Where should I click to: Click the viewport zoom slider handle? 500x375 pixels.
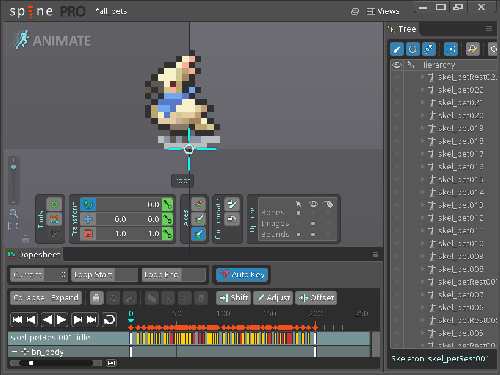(13, 167)
